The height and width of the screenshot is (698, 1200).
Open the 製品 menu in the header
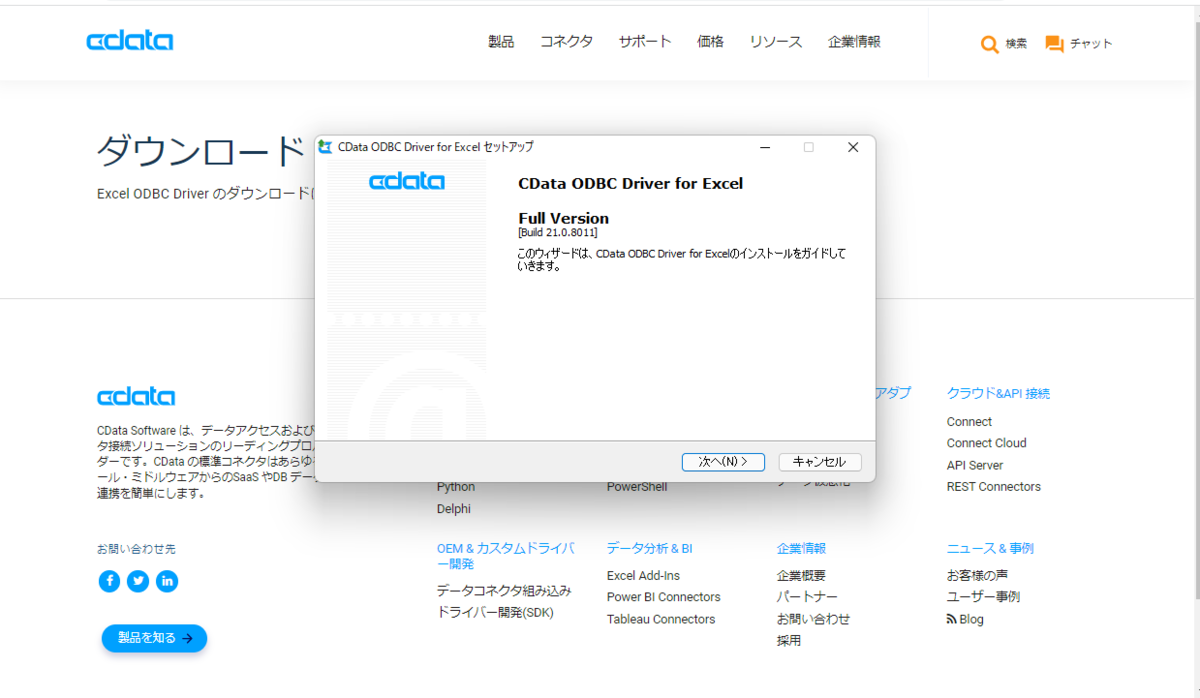(500, 42)
